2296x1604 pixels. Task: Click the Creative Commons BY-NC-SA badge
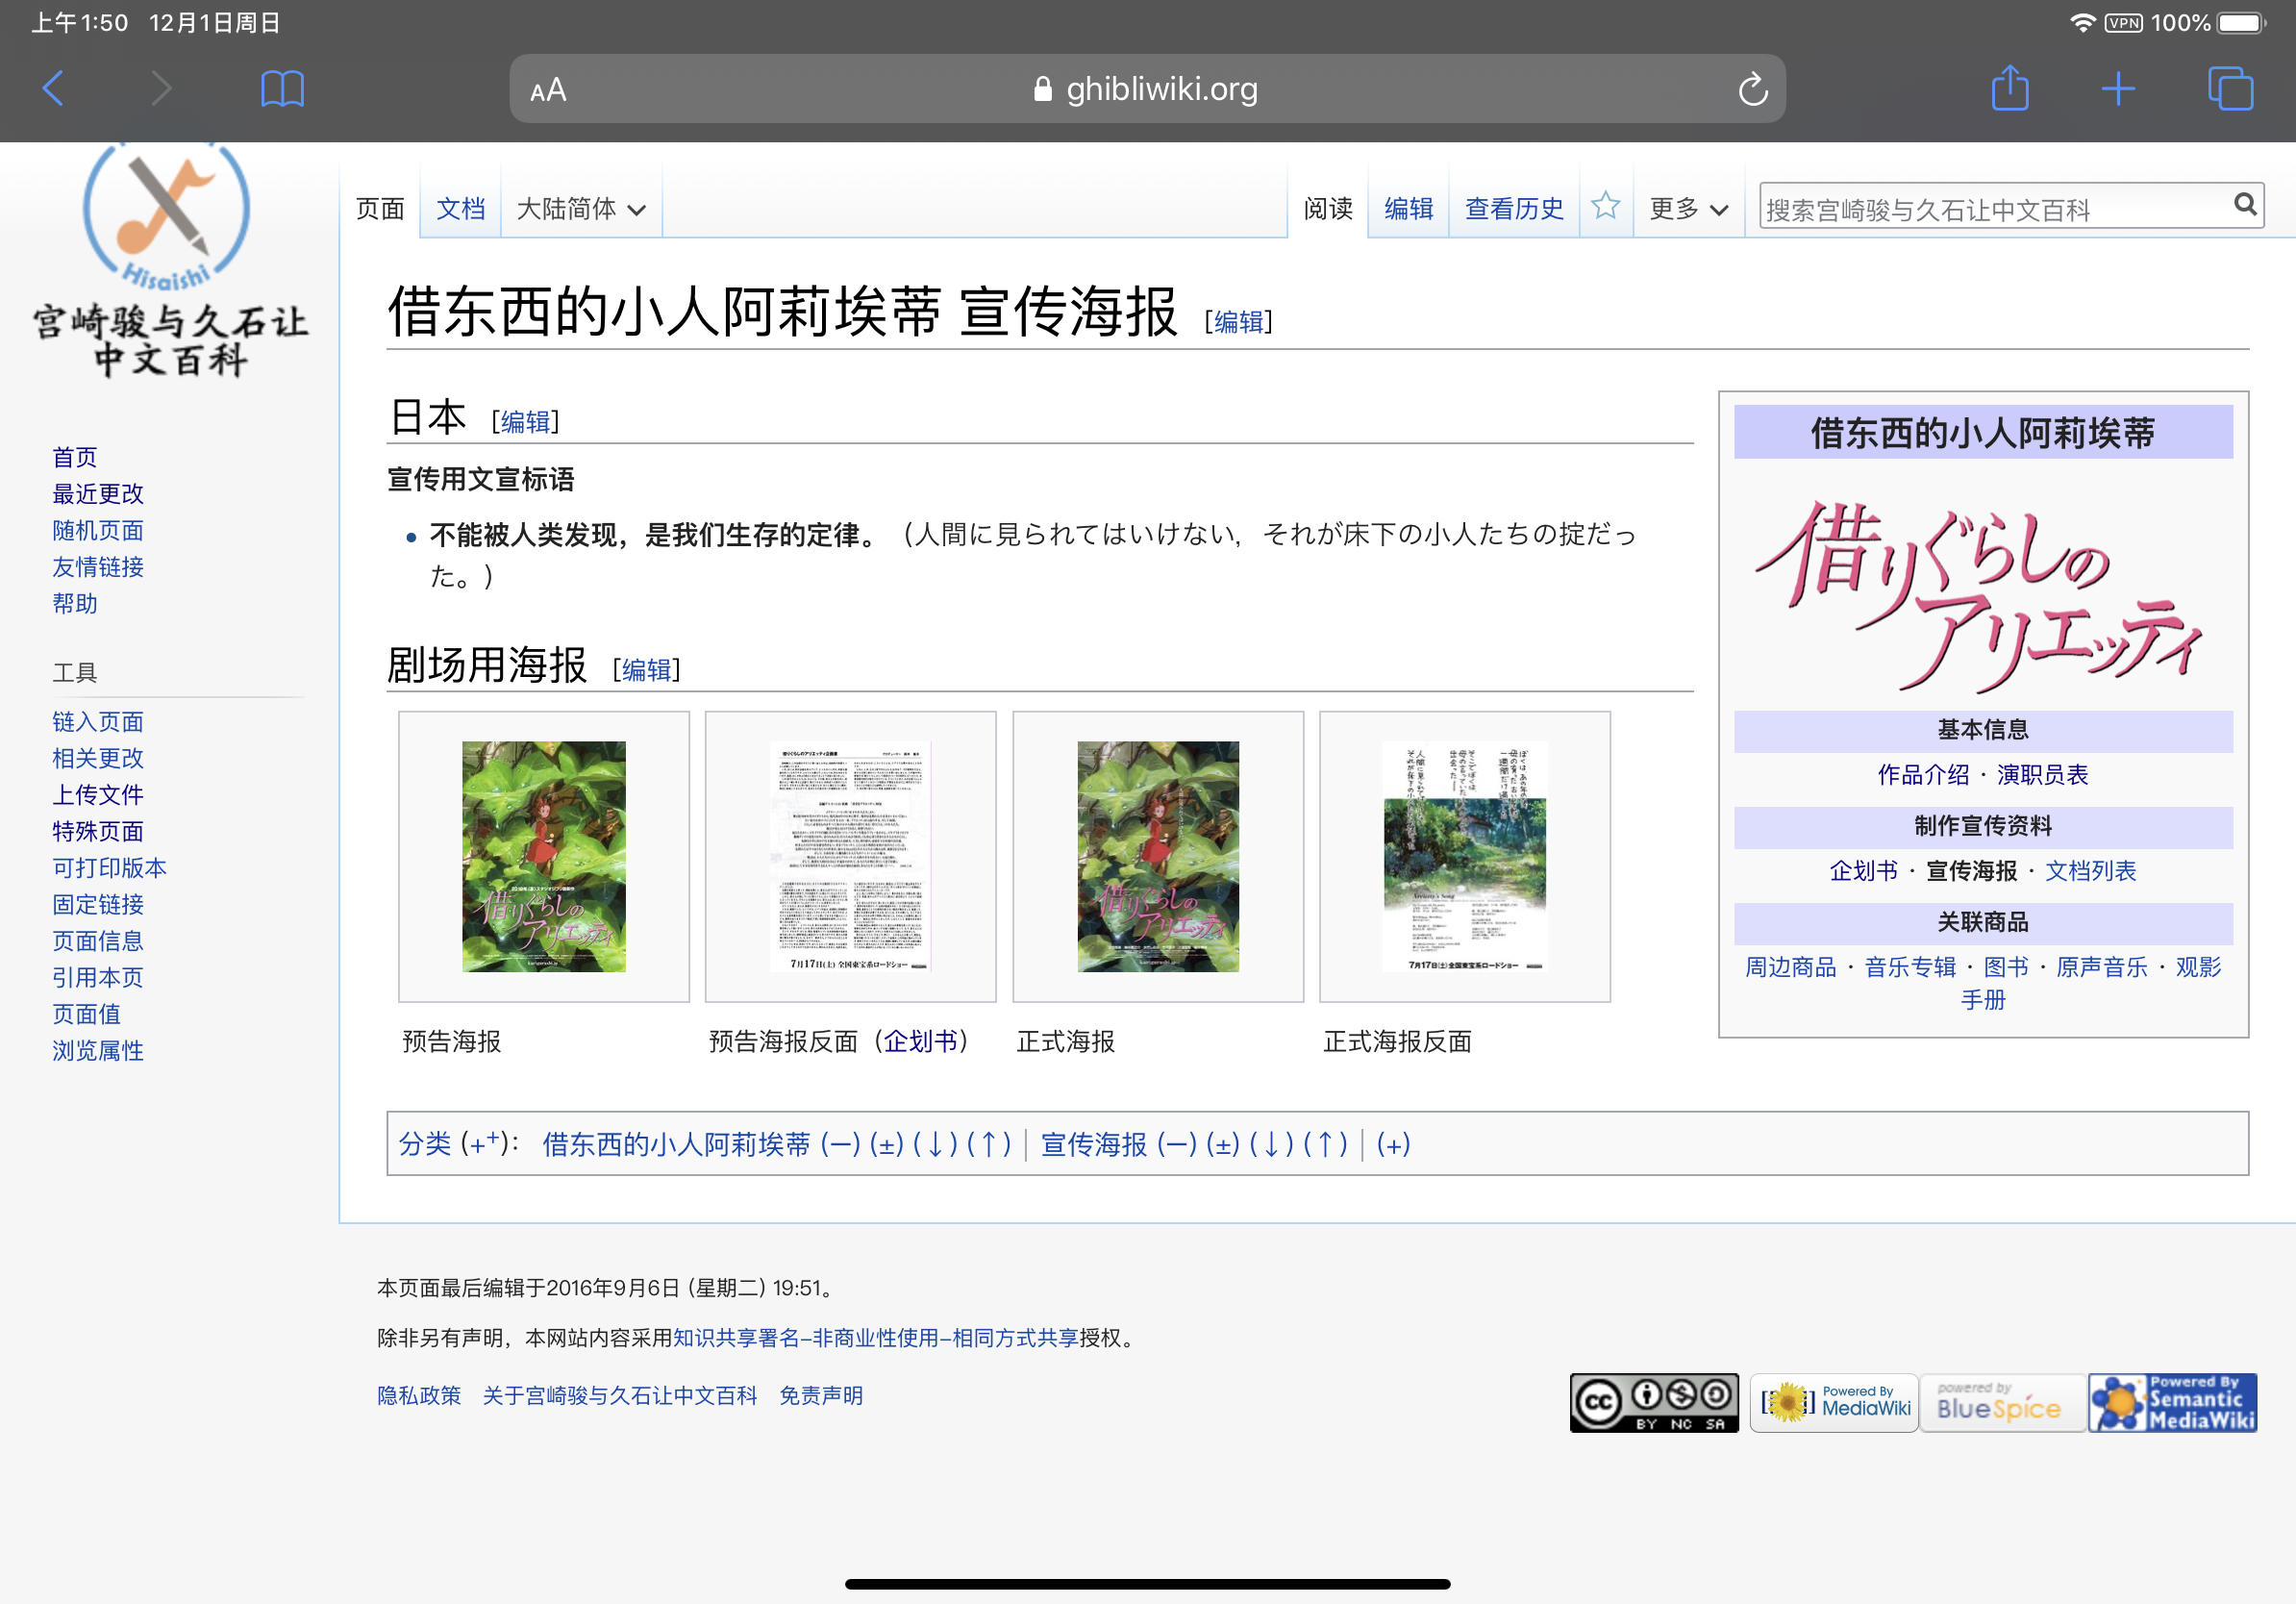[x=1654, y=1402]
